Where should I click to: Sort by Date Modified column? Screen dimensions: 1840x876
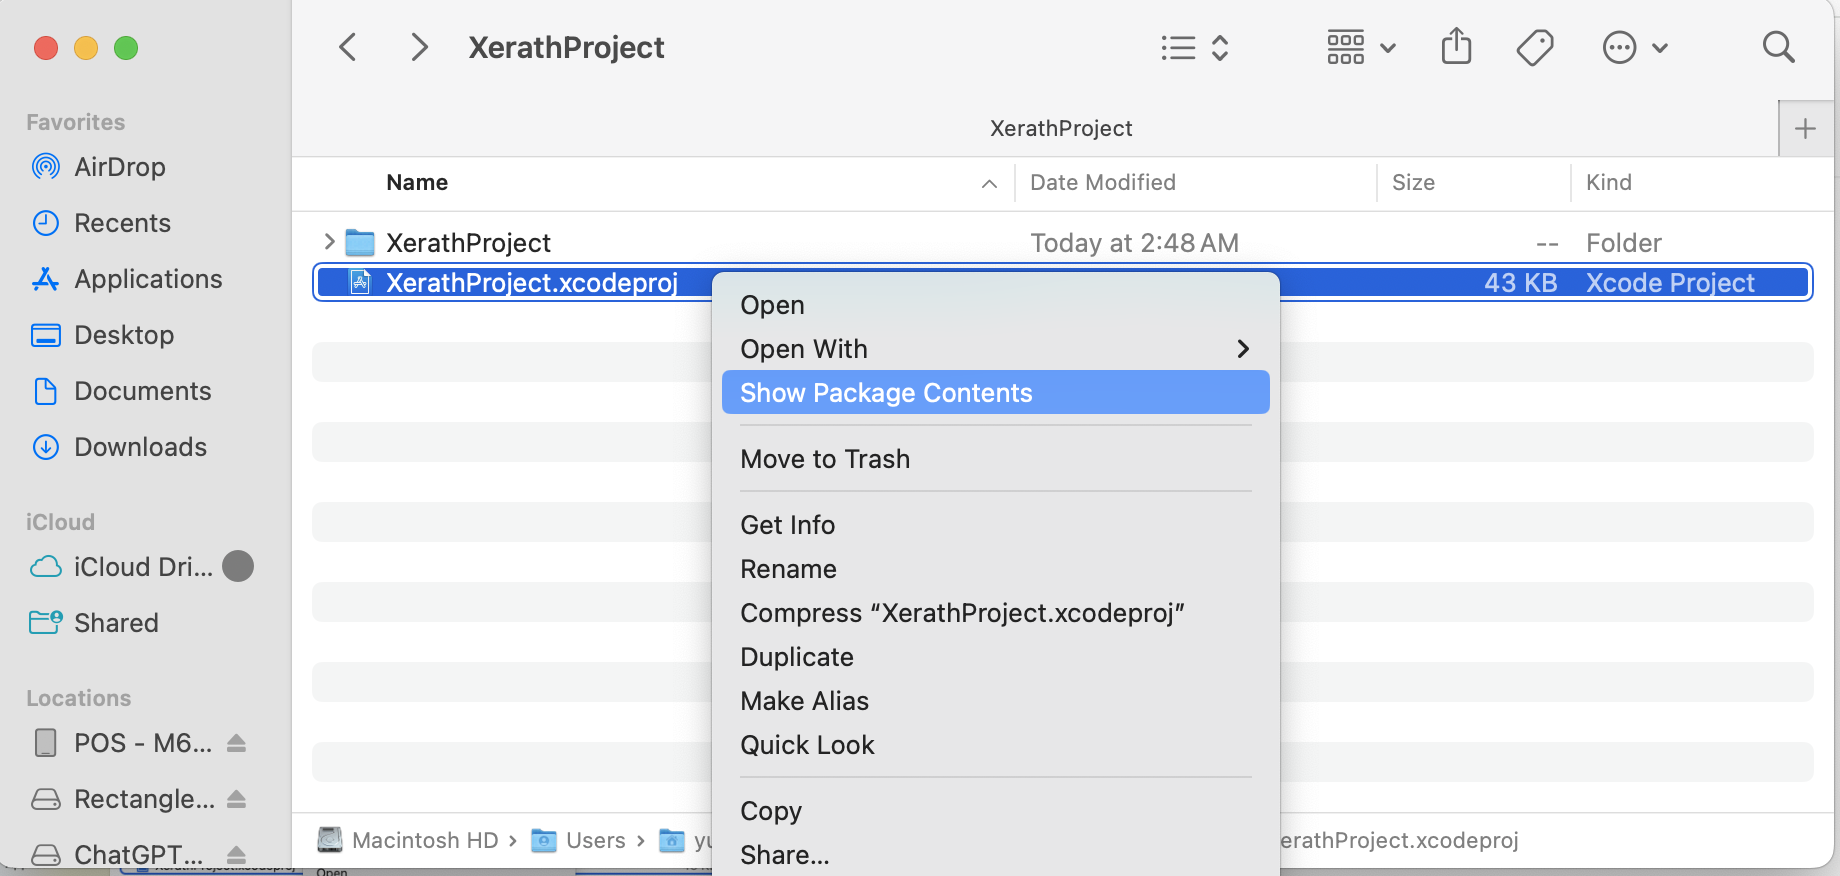[x=1103, y=182]
